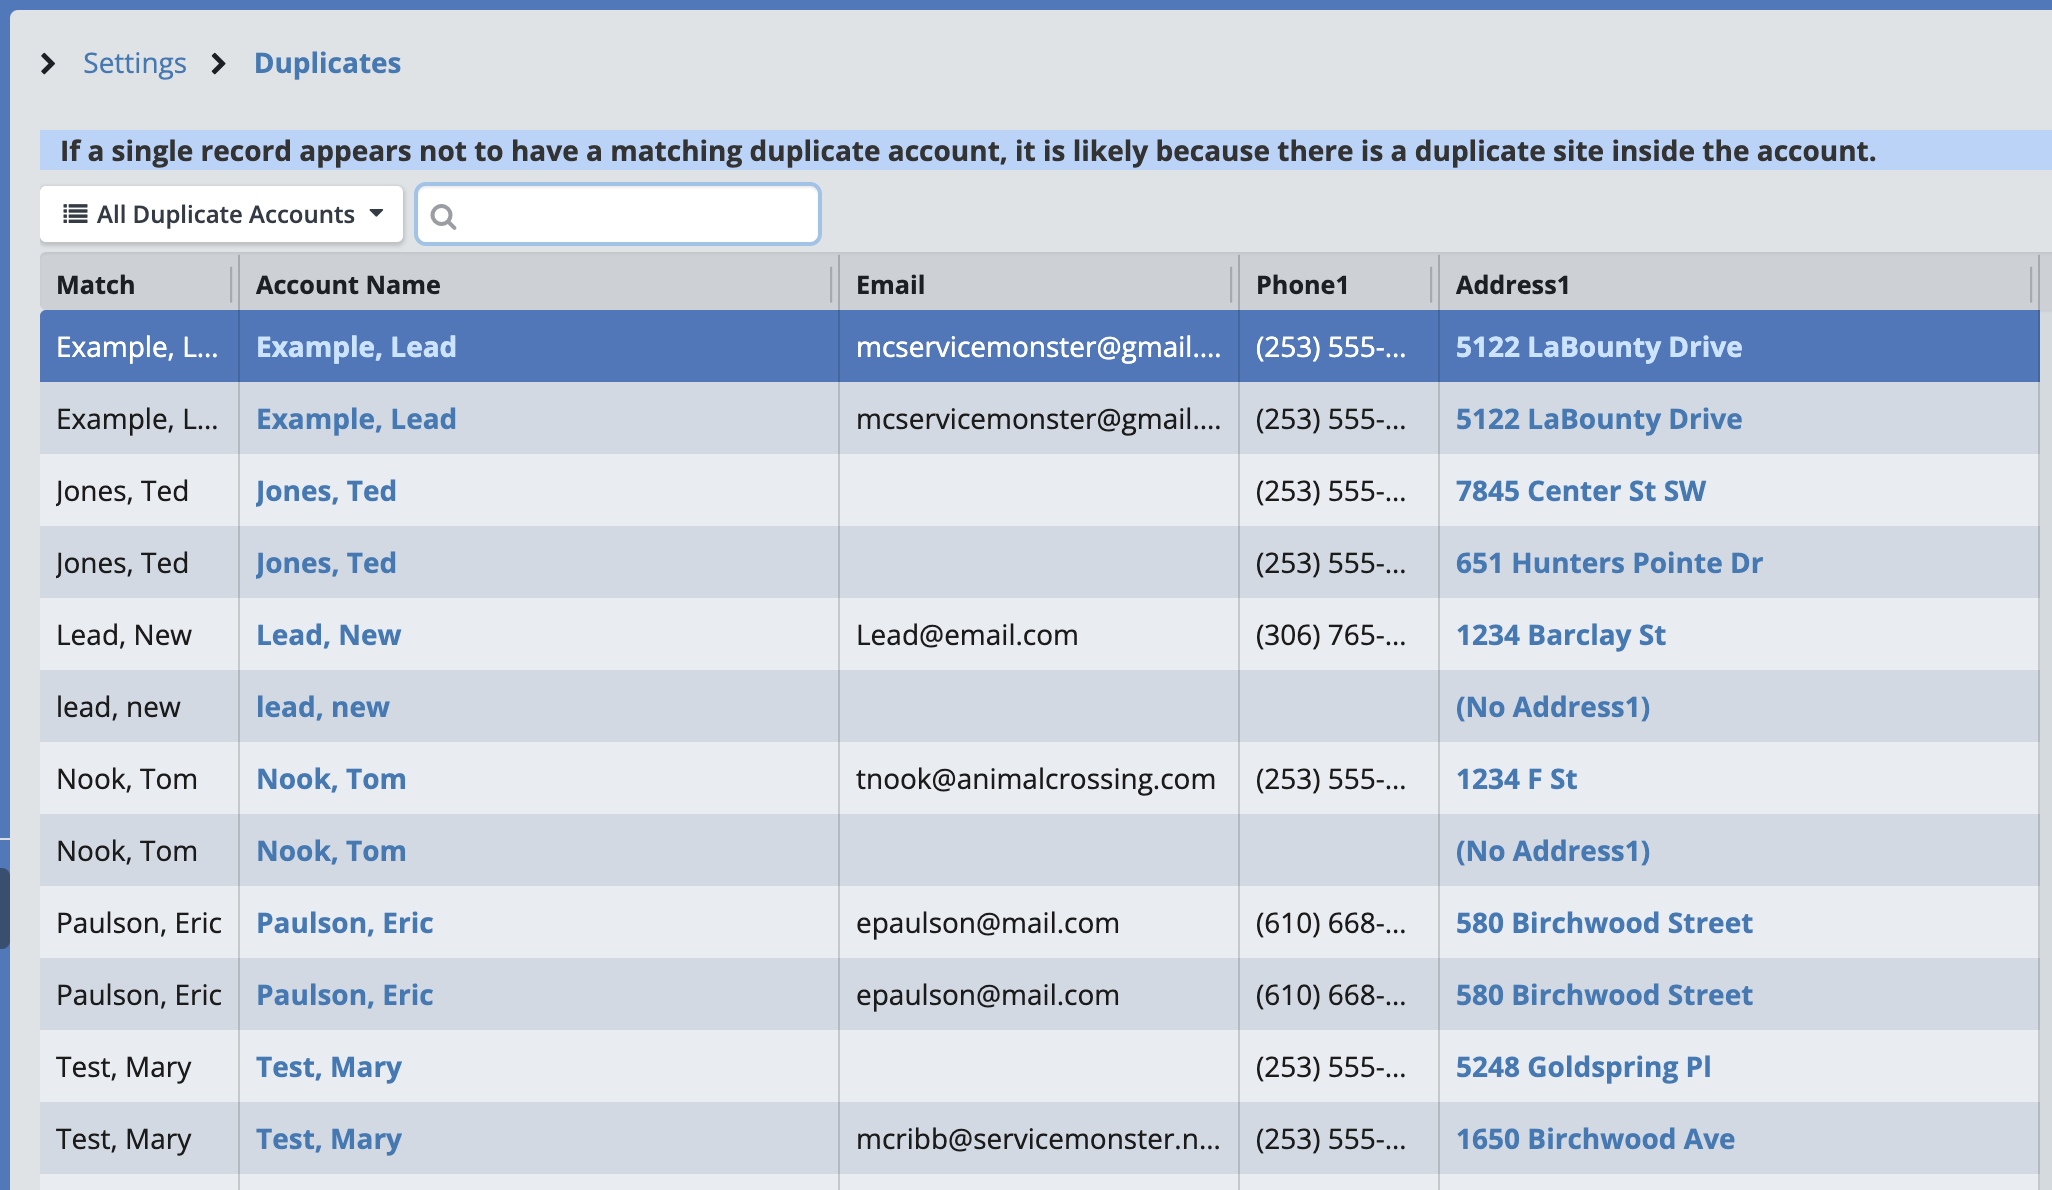Open the Settings breadcrumb link

(x=134, y=63)
